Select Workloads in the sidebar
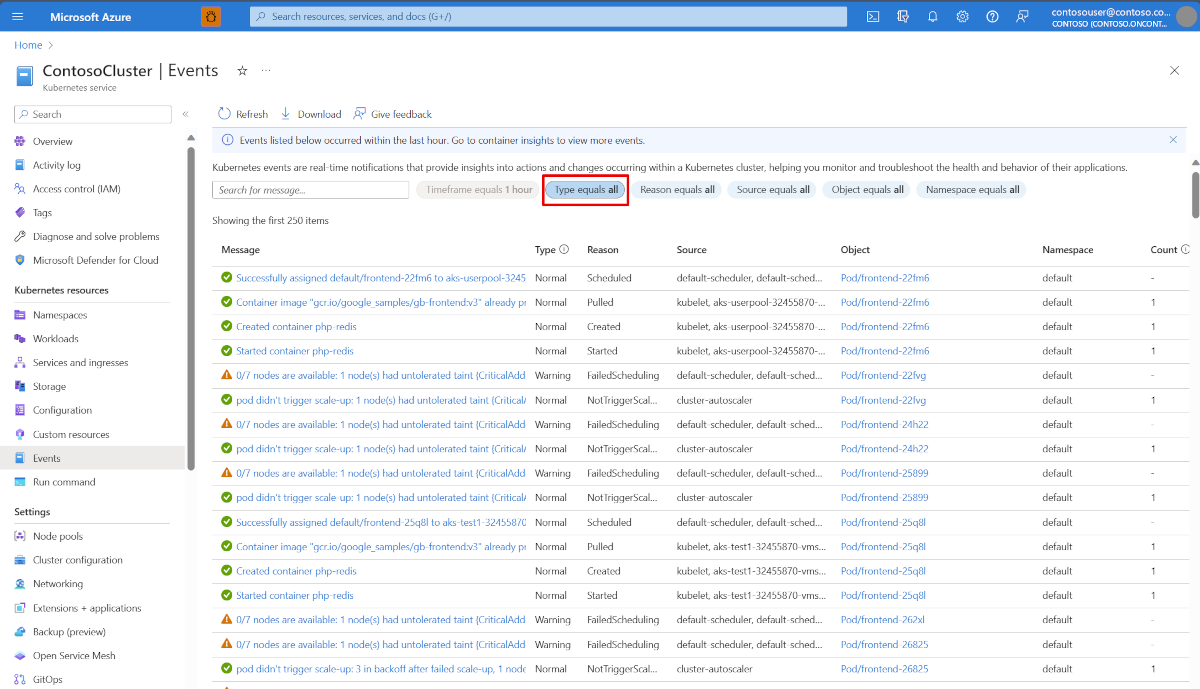Screen dimensions: 1200x689 (55, 339)
